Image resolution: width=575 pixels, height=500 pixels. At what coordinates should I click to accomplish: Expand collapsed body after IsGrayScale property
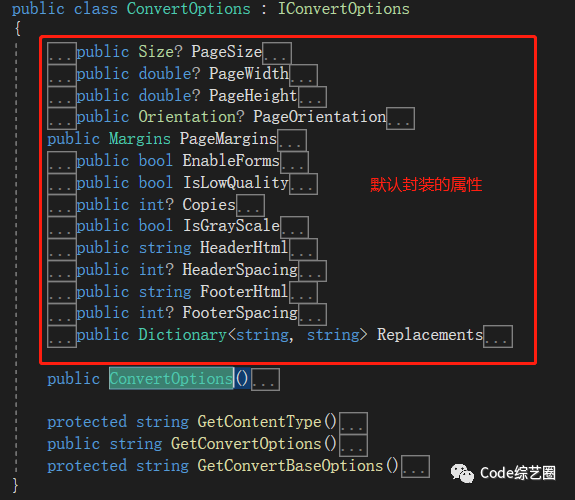294,227
